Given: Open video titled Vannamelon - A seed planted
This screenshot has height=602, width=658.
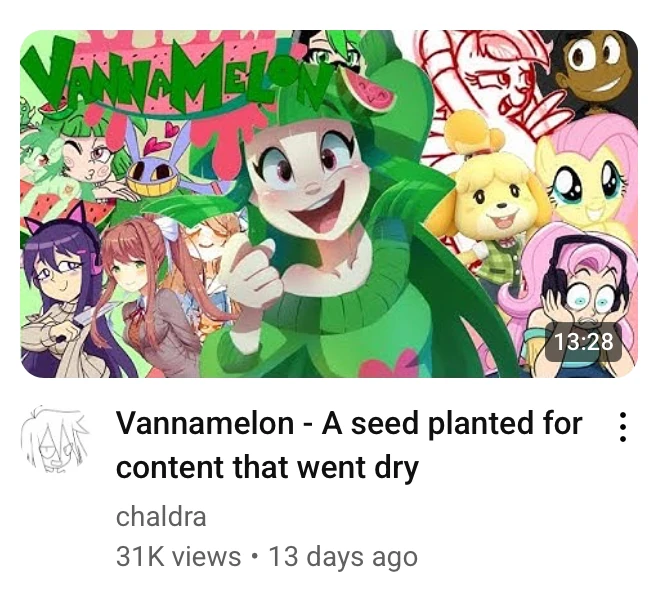Looking at the screenshot, I should [348, 445].
